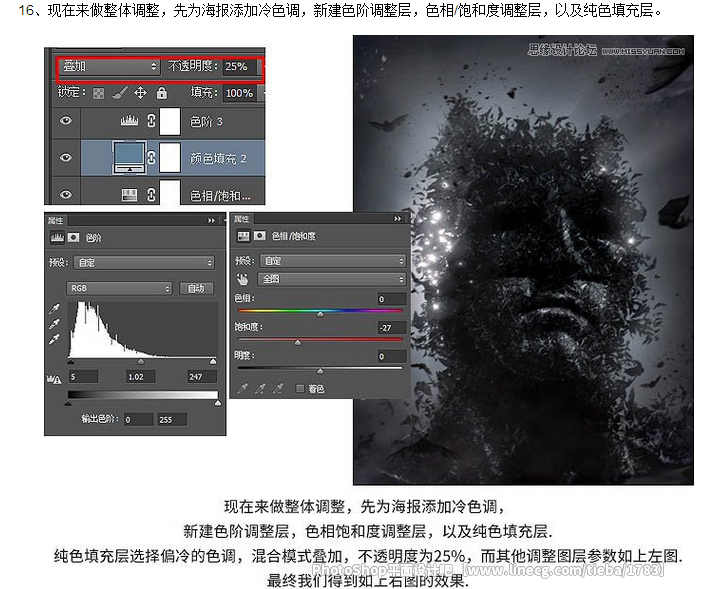Click the 饱和度 value -27 field

click(x=392, y=328)
